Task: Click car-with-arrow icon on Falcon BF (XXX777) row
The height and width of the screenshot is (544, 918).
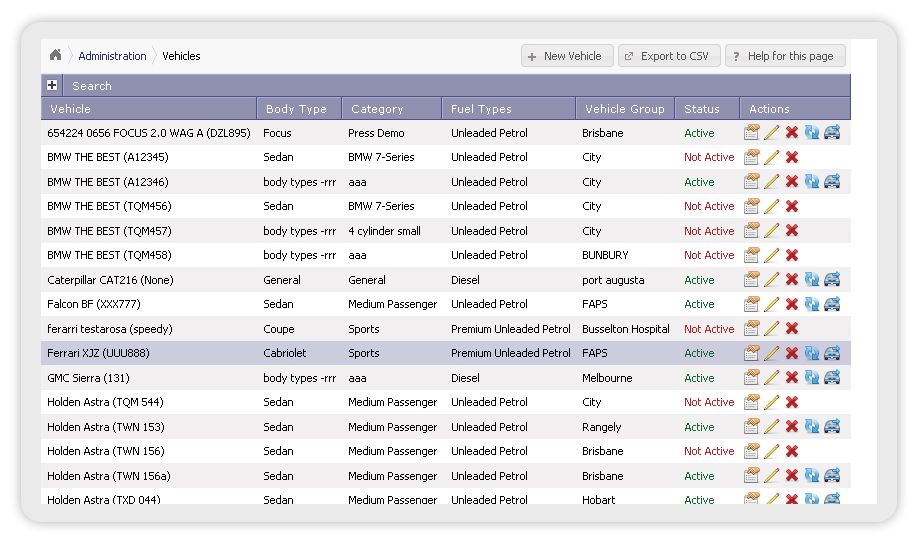Action: [832, 304]
